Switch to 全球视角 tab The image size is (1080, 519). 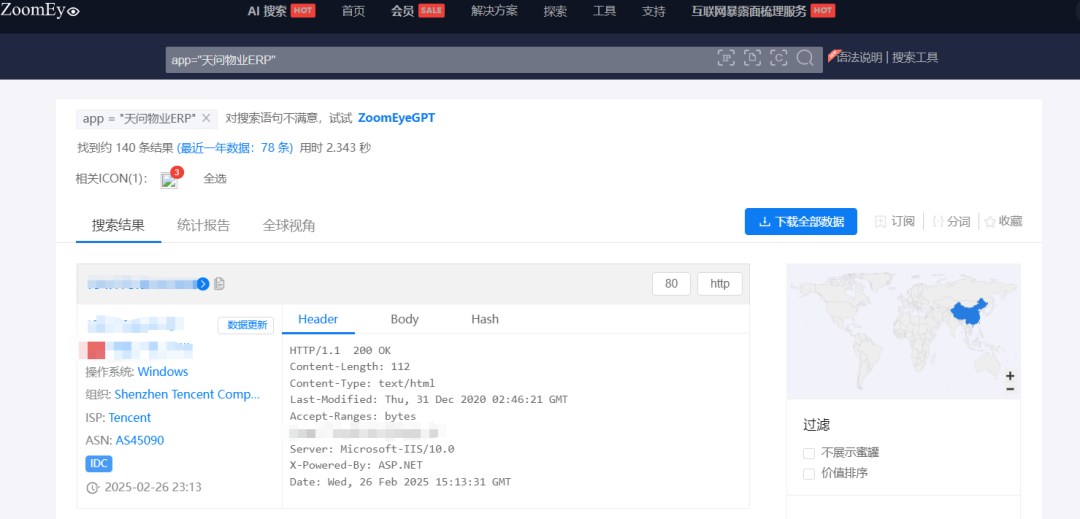tap(289, 226)
